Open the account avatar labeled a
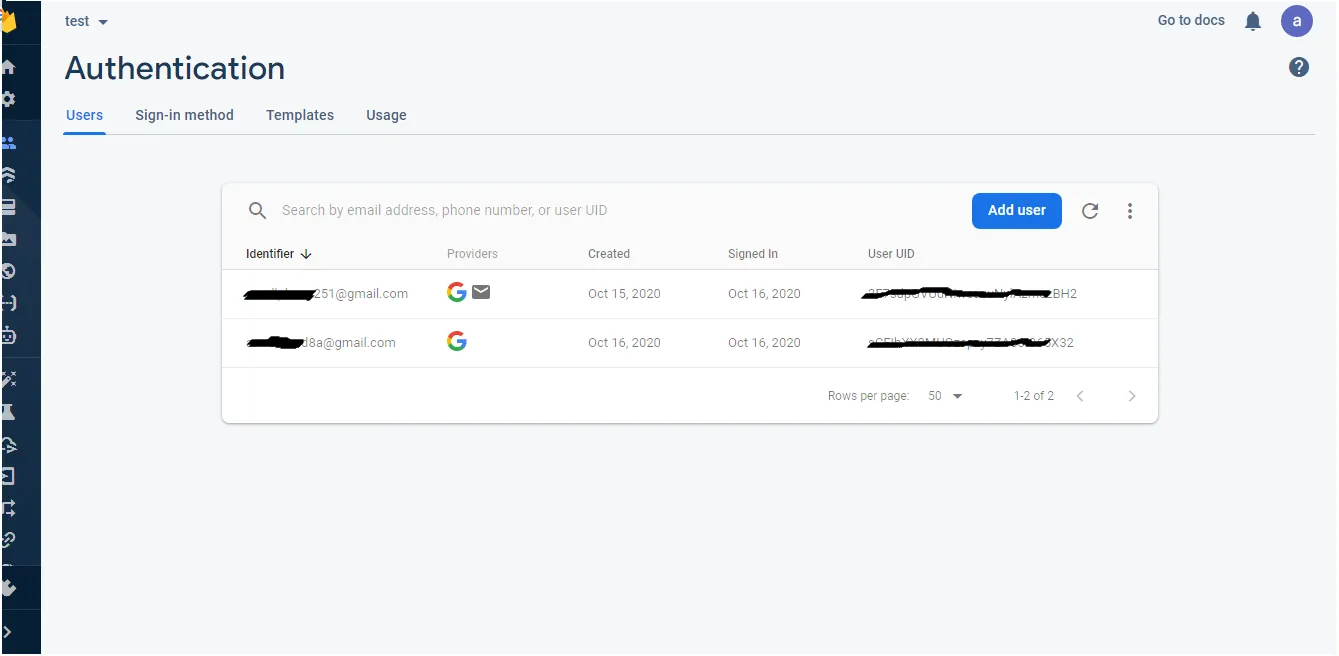 click(x=1297, y=20)
